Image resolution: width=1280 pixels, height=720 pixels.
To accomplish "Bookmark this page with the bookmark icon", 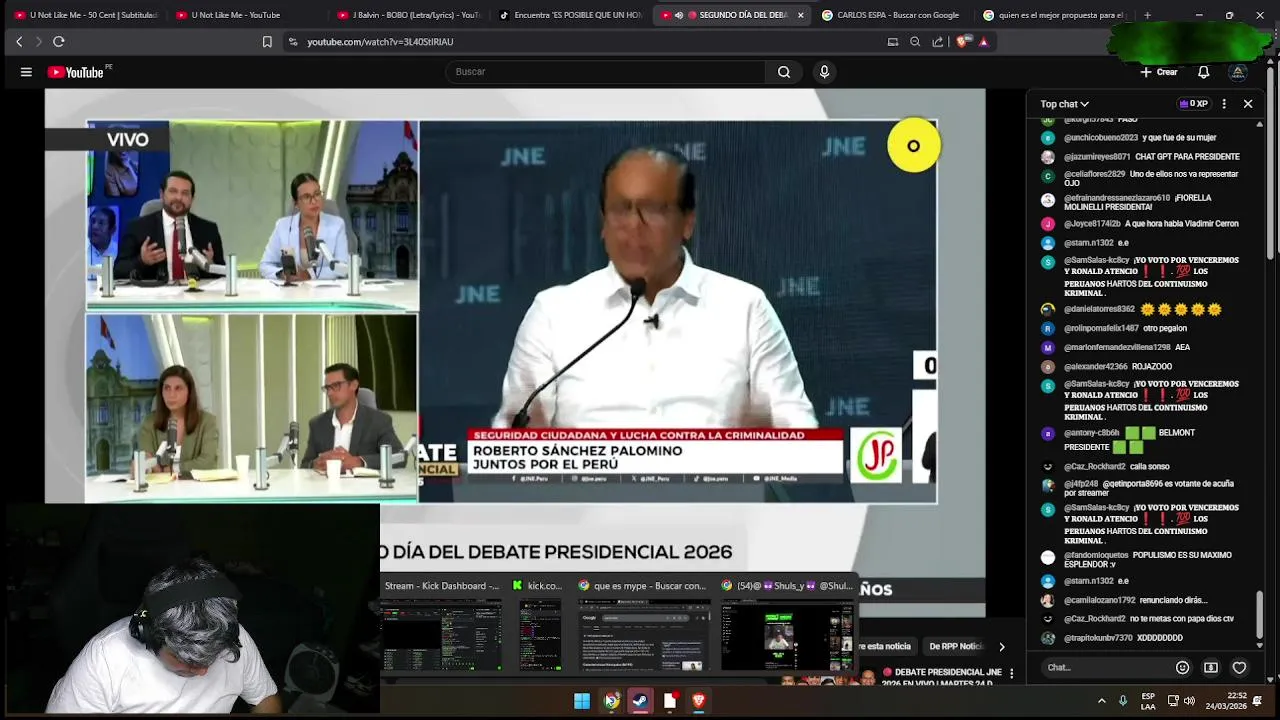I will (267, 42).
